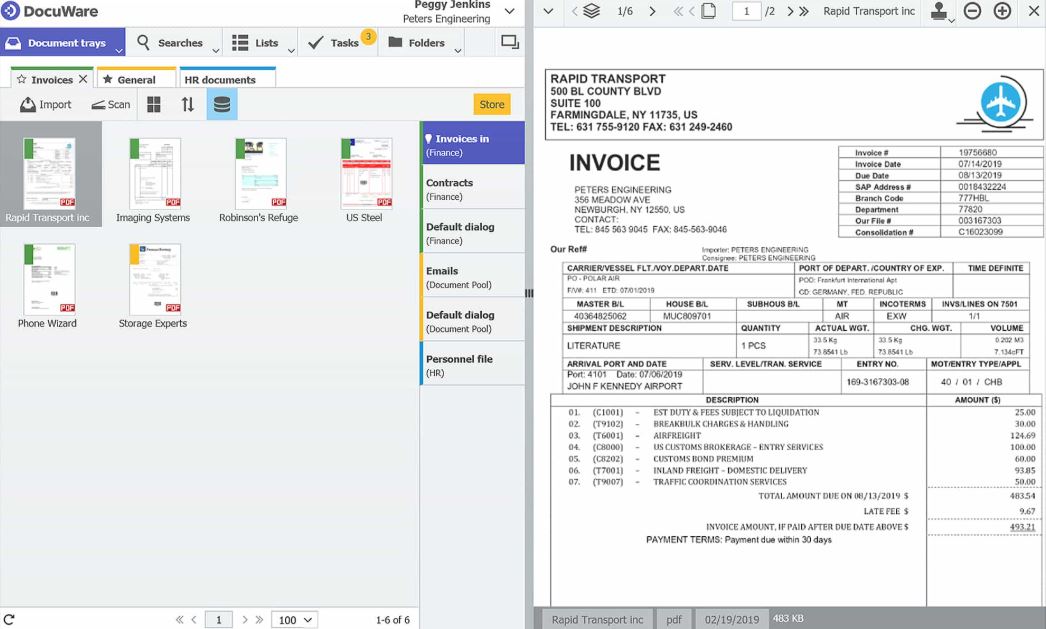Select Contracts (Finance) store dialog
Screen dimensions: 1046x629
(x=472, y=188)
